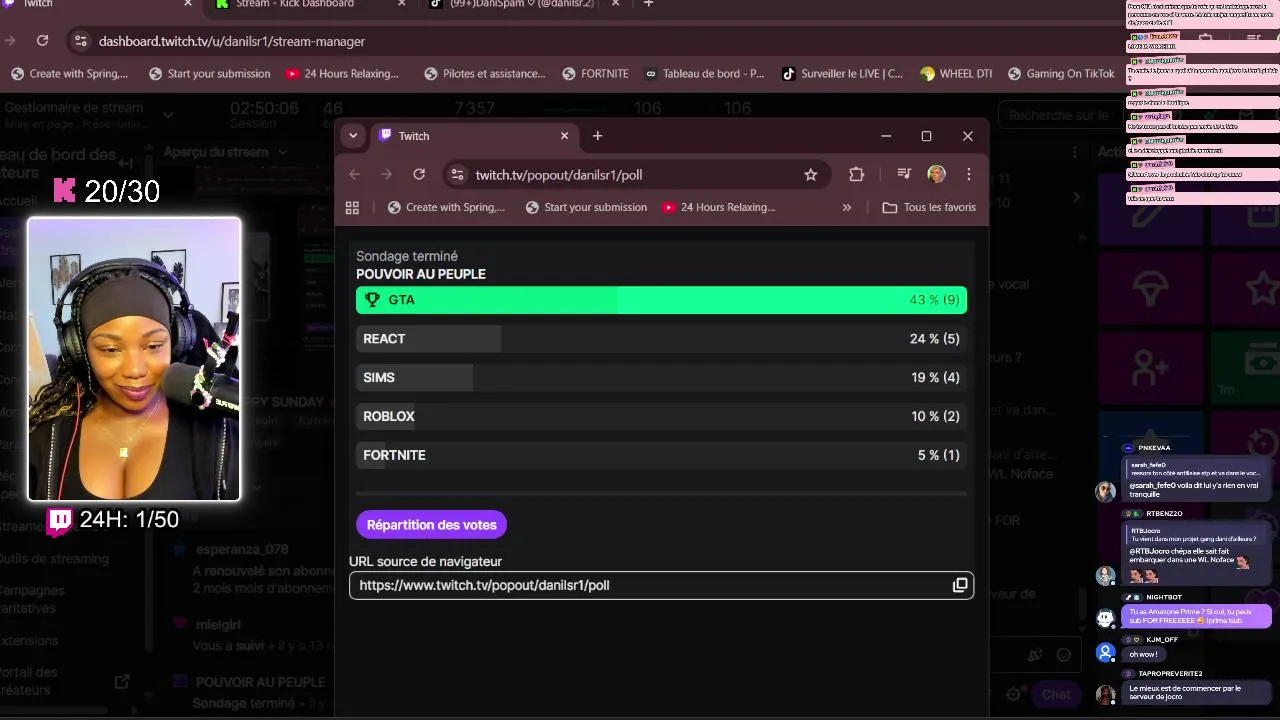Open Accueil in dashboard sidebar
Image resolution: width=1280 pixels, height=720 pixels.
coord(18,201)
